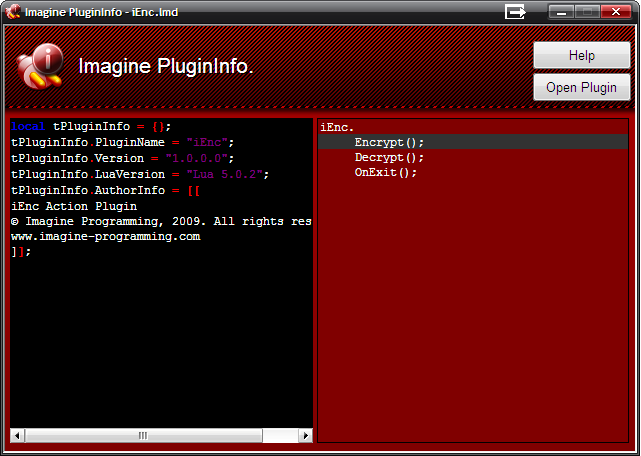Image resolution: width=641 pixels, height=456 pixels.
Task: Select the Decrypt(); function row
Action: (473, 157)
